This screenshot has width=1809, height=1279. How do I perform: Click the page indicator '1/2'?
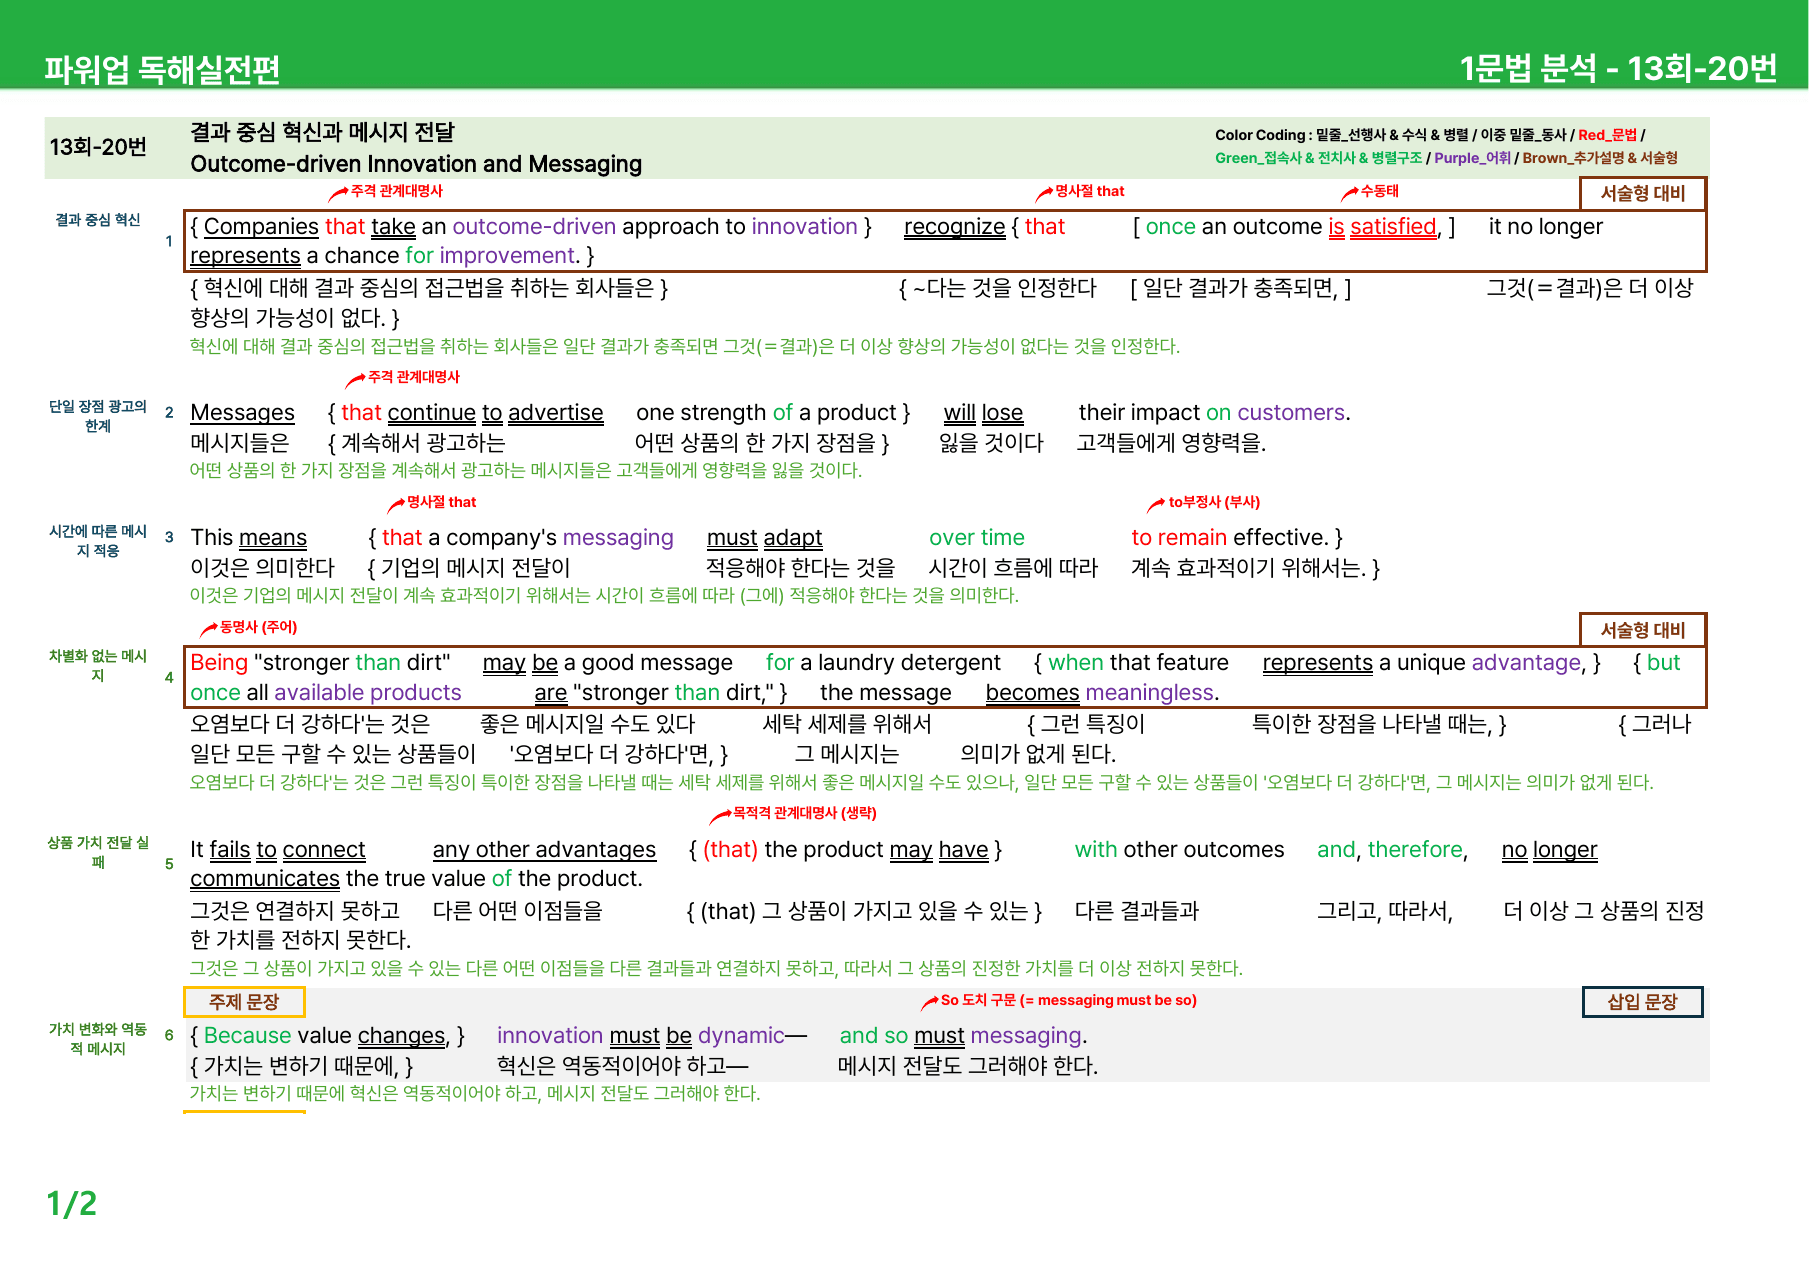click(x=71, y=1204)
